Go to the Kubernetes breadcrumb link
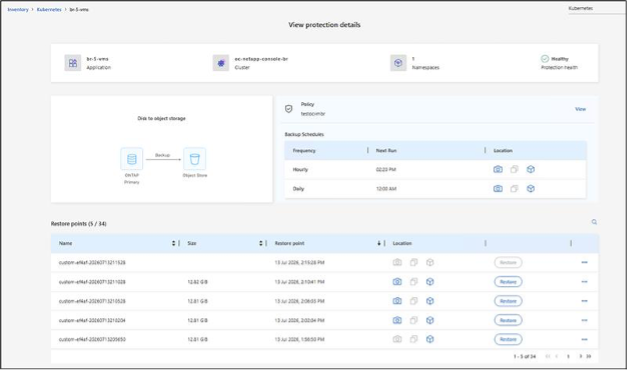The height and width of the screenshot is (370, 628). [49, 10]
